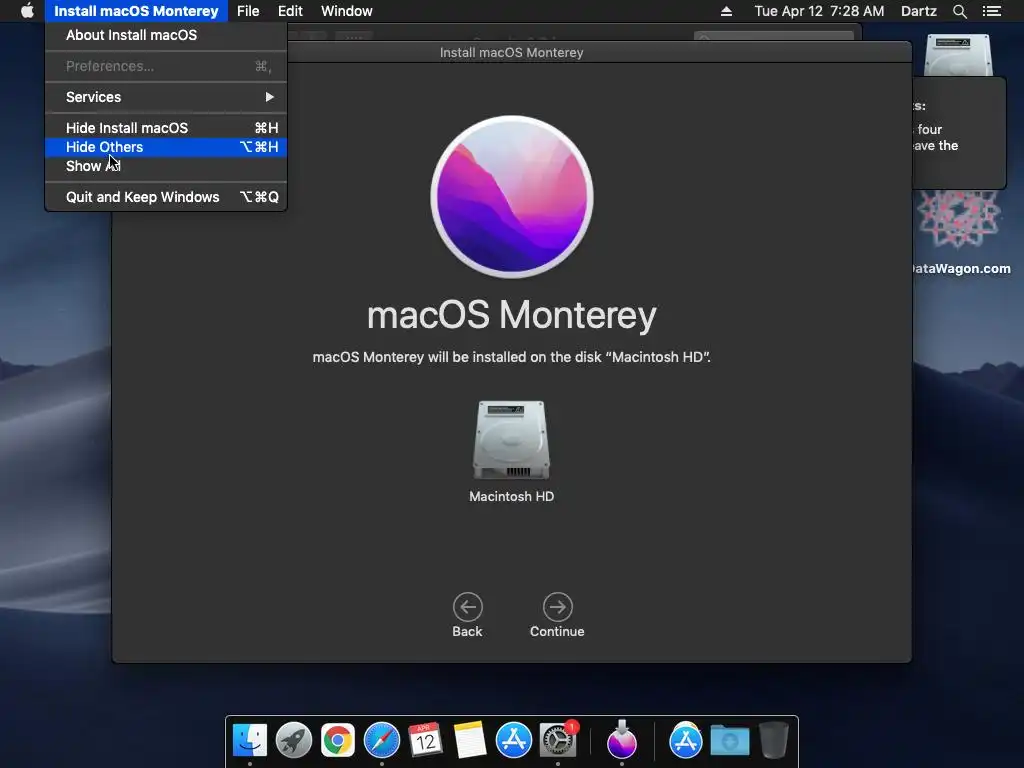Open Finder from the Dock
Screen dimensions: 1024x768
click(x=250, y=741)
